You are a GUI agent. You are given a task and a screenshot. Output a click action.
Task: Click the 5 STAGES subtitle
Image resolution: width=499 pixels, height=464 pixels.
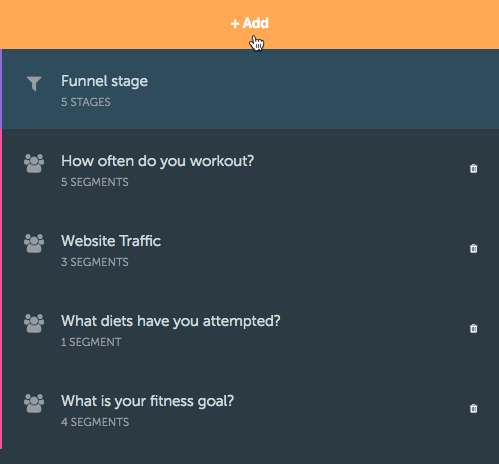[86, 102]
